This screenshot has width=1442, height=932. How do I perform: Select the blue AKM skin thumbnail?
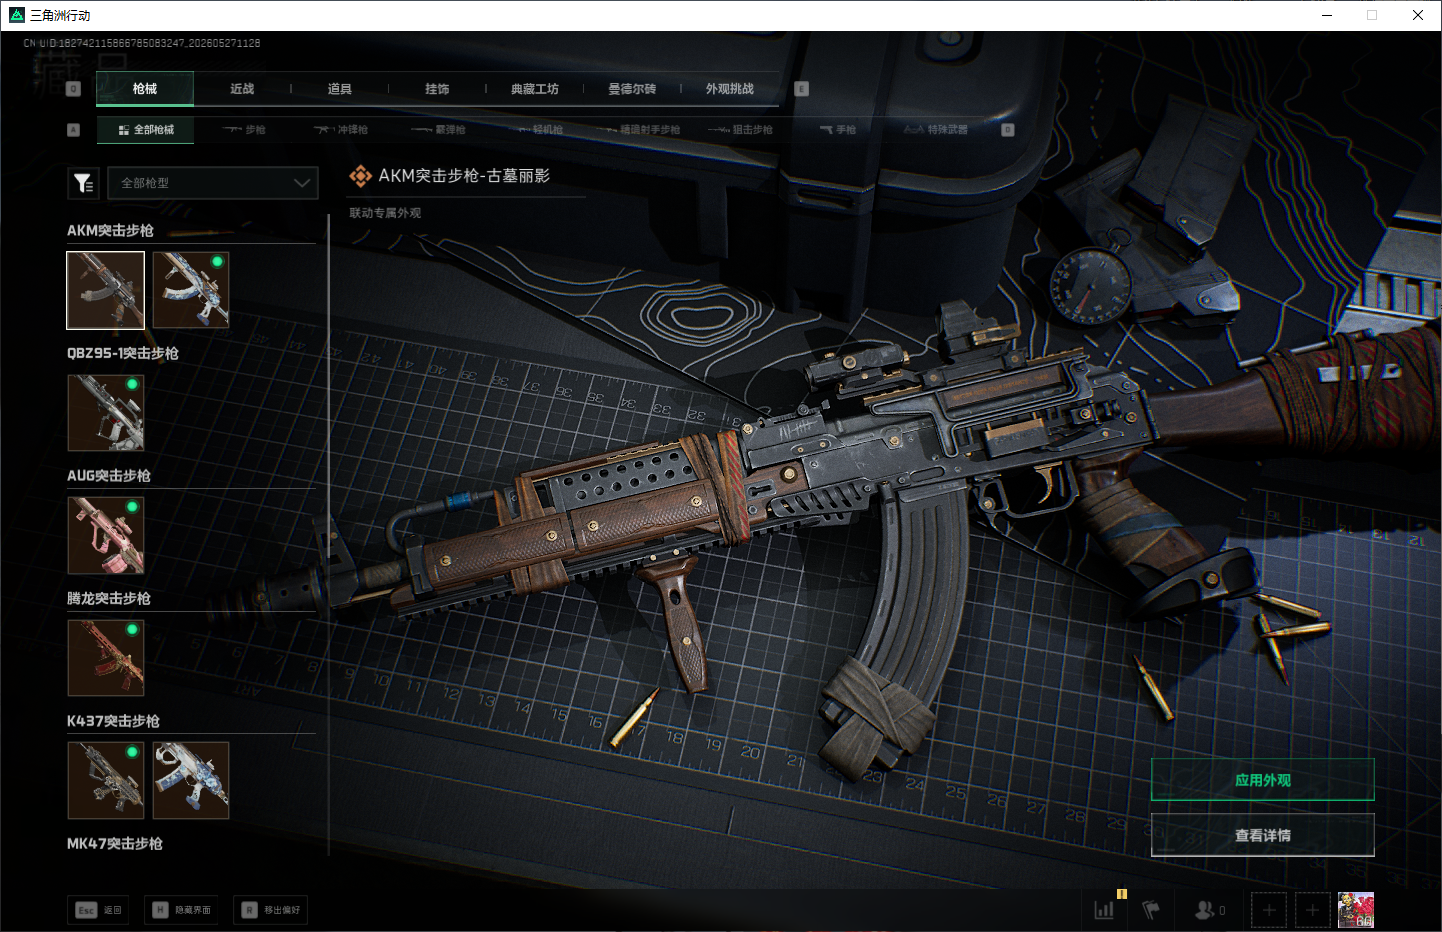191,290
